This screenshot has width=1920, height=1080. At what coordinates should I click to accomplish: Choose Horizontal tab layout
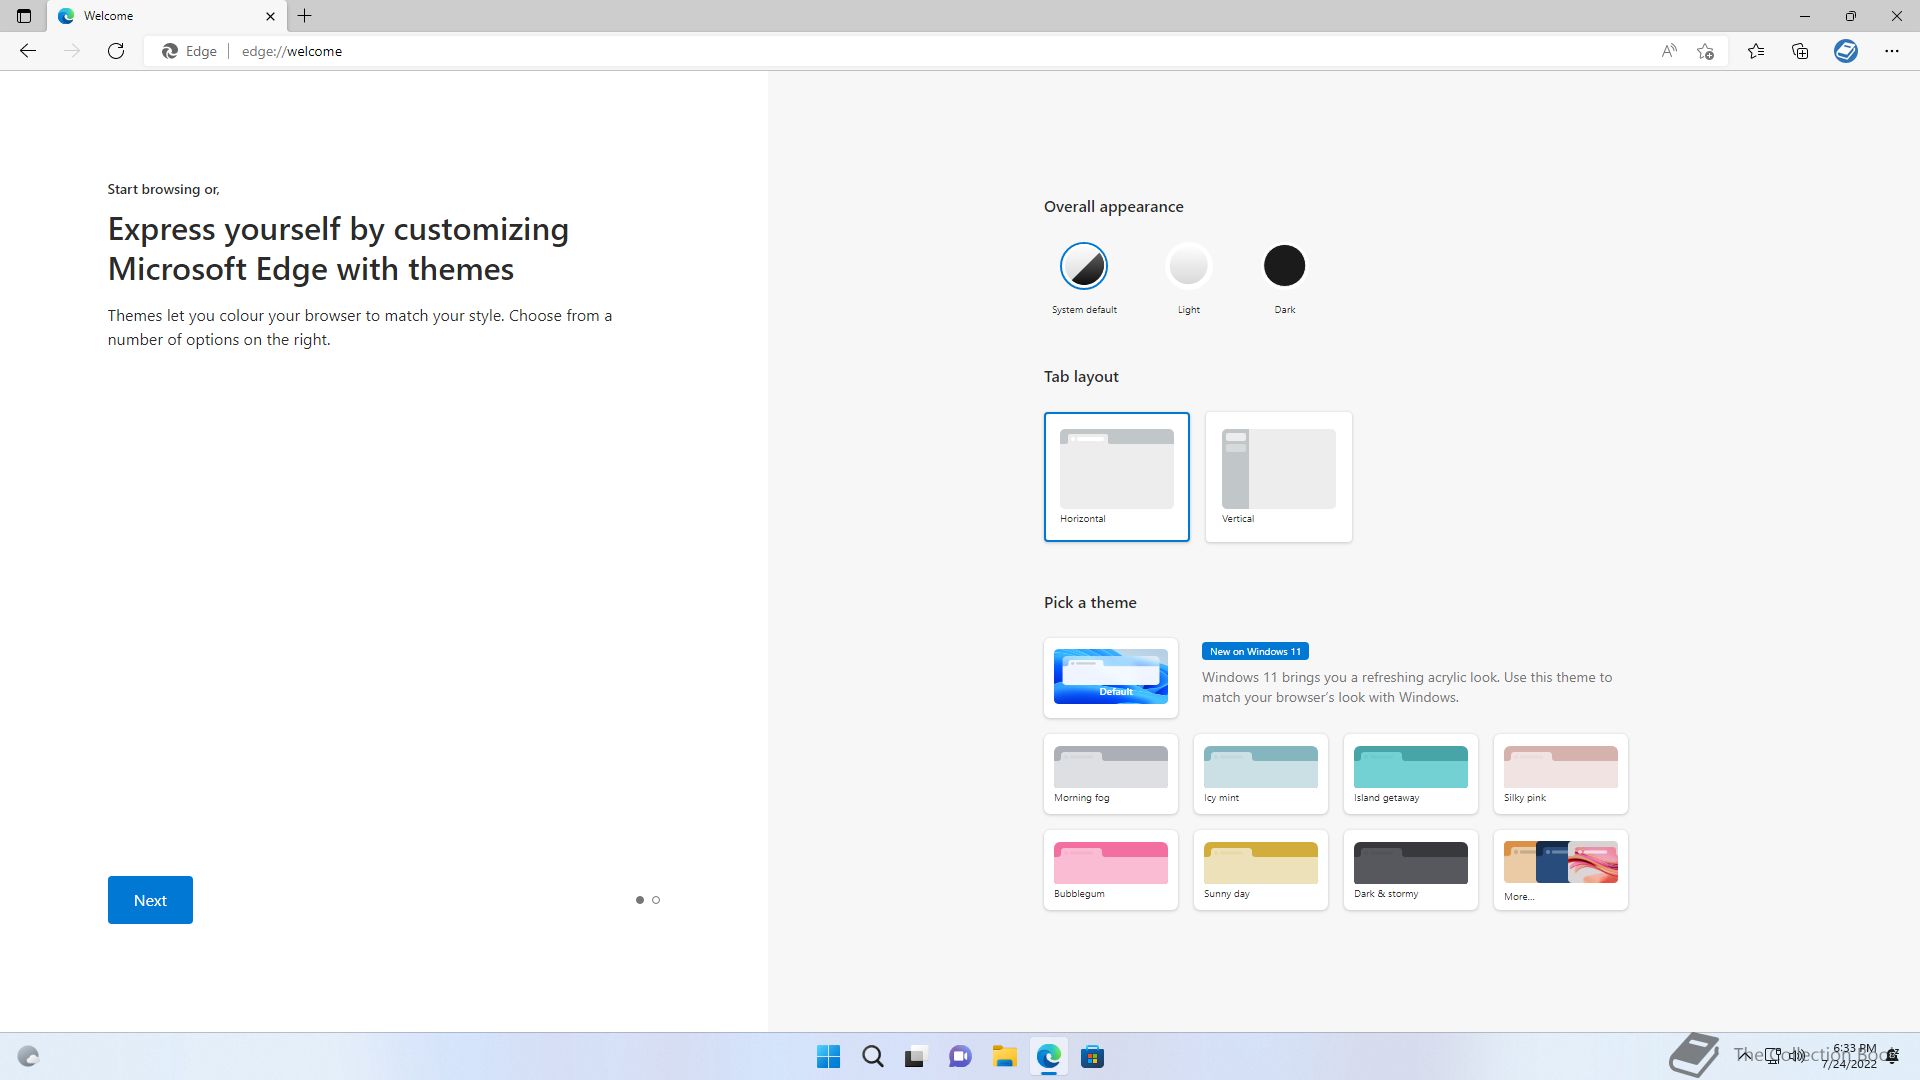[1116, 477]
